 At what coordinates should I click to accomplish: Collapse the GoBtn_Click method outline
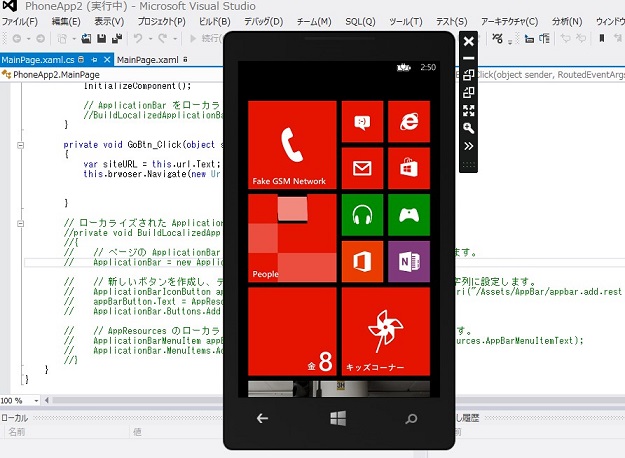tap(20, 145)
